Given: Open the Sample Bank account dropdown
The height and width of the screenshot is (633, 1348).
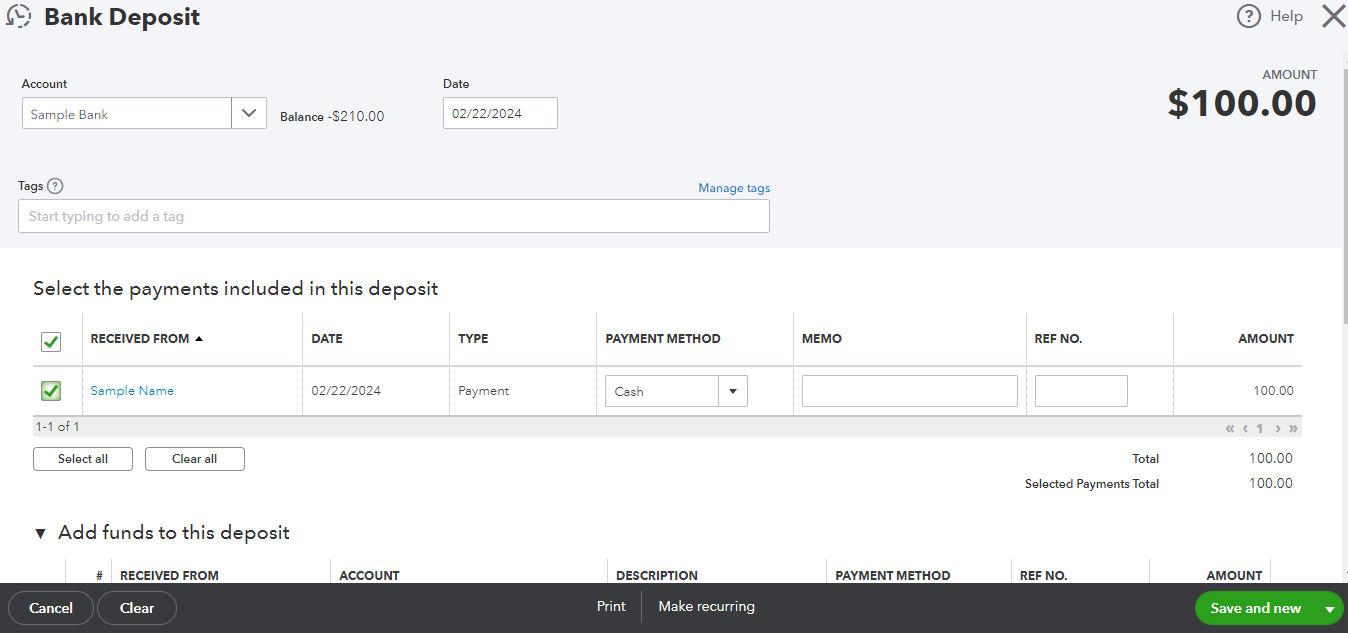Looking at the screenshot, I should (x=248, y=113).
